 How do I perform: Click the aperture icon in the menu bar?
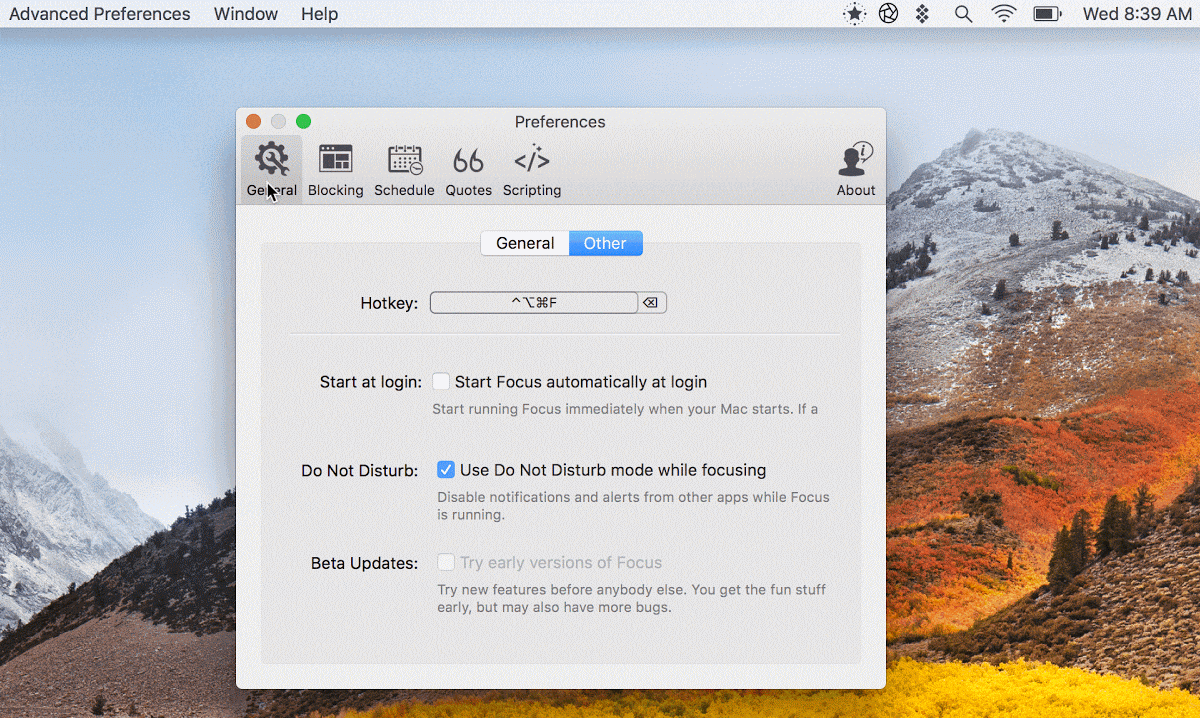[888, 14]
